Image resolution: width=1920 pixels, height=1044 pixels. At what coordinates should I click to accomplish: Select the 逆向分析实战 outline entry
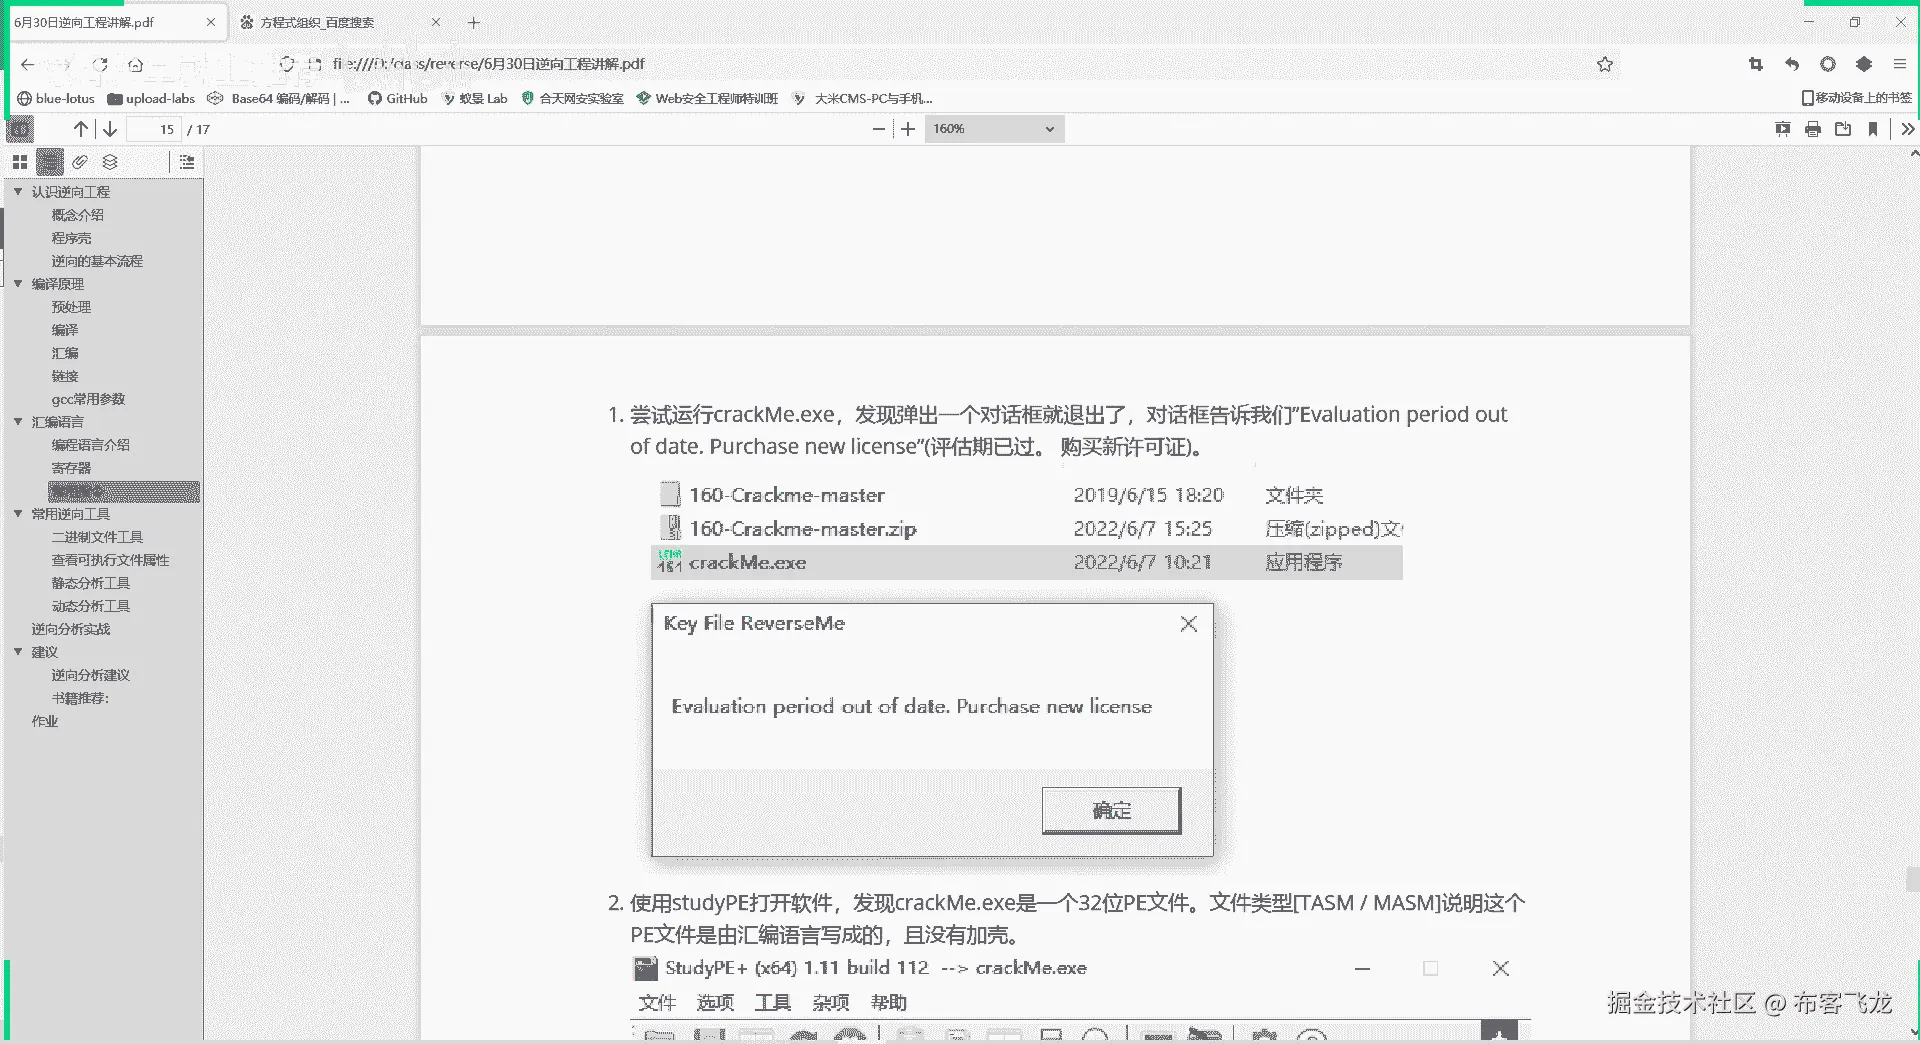click(71, 629)
